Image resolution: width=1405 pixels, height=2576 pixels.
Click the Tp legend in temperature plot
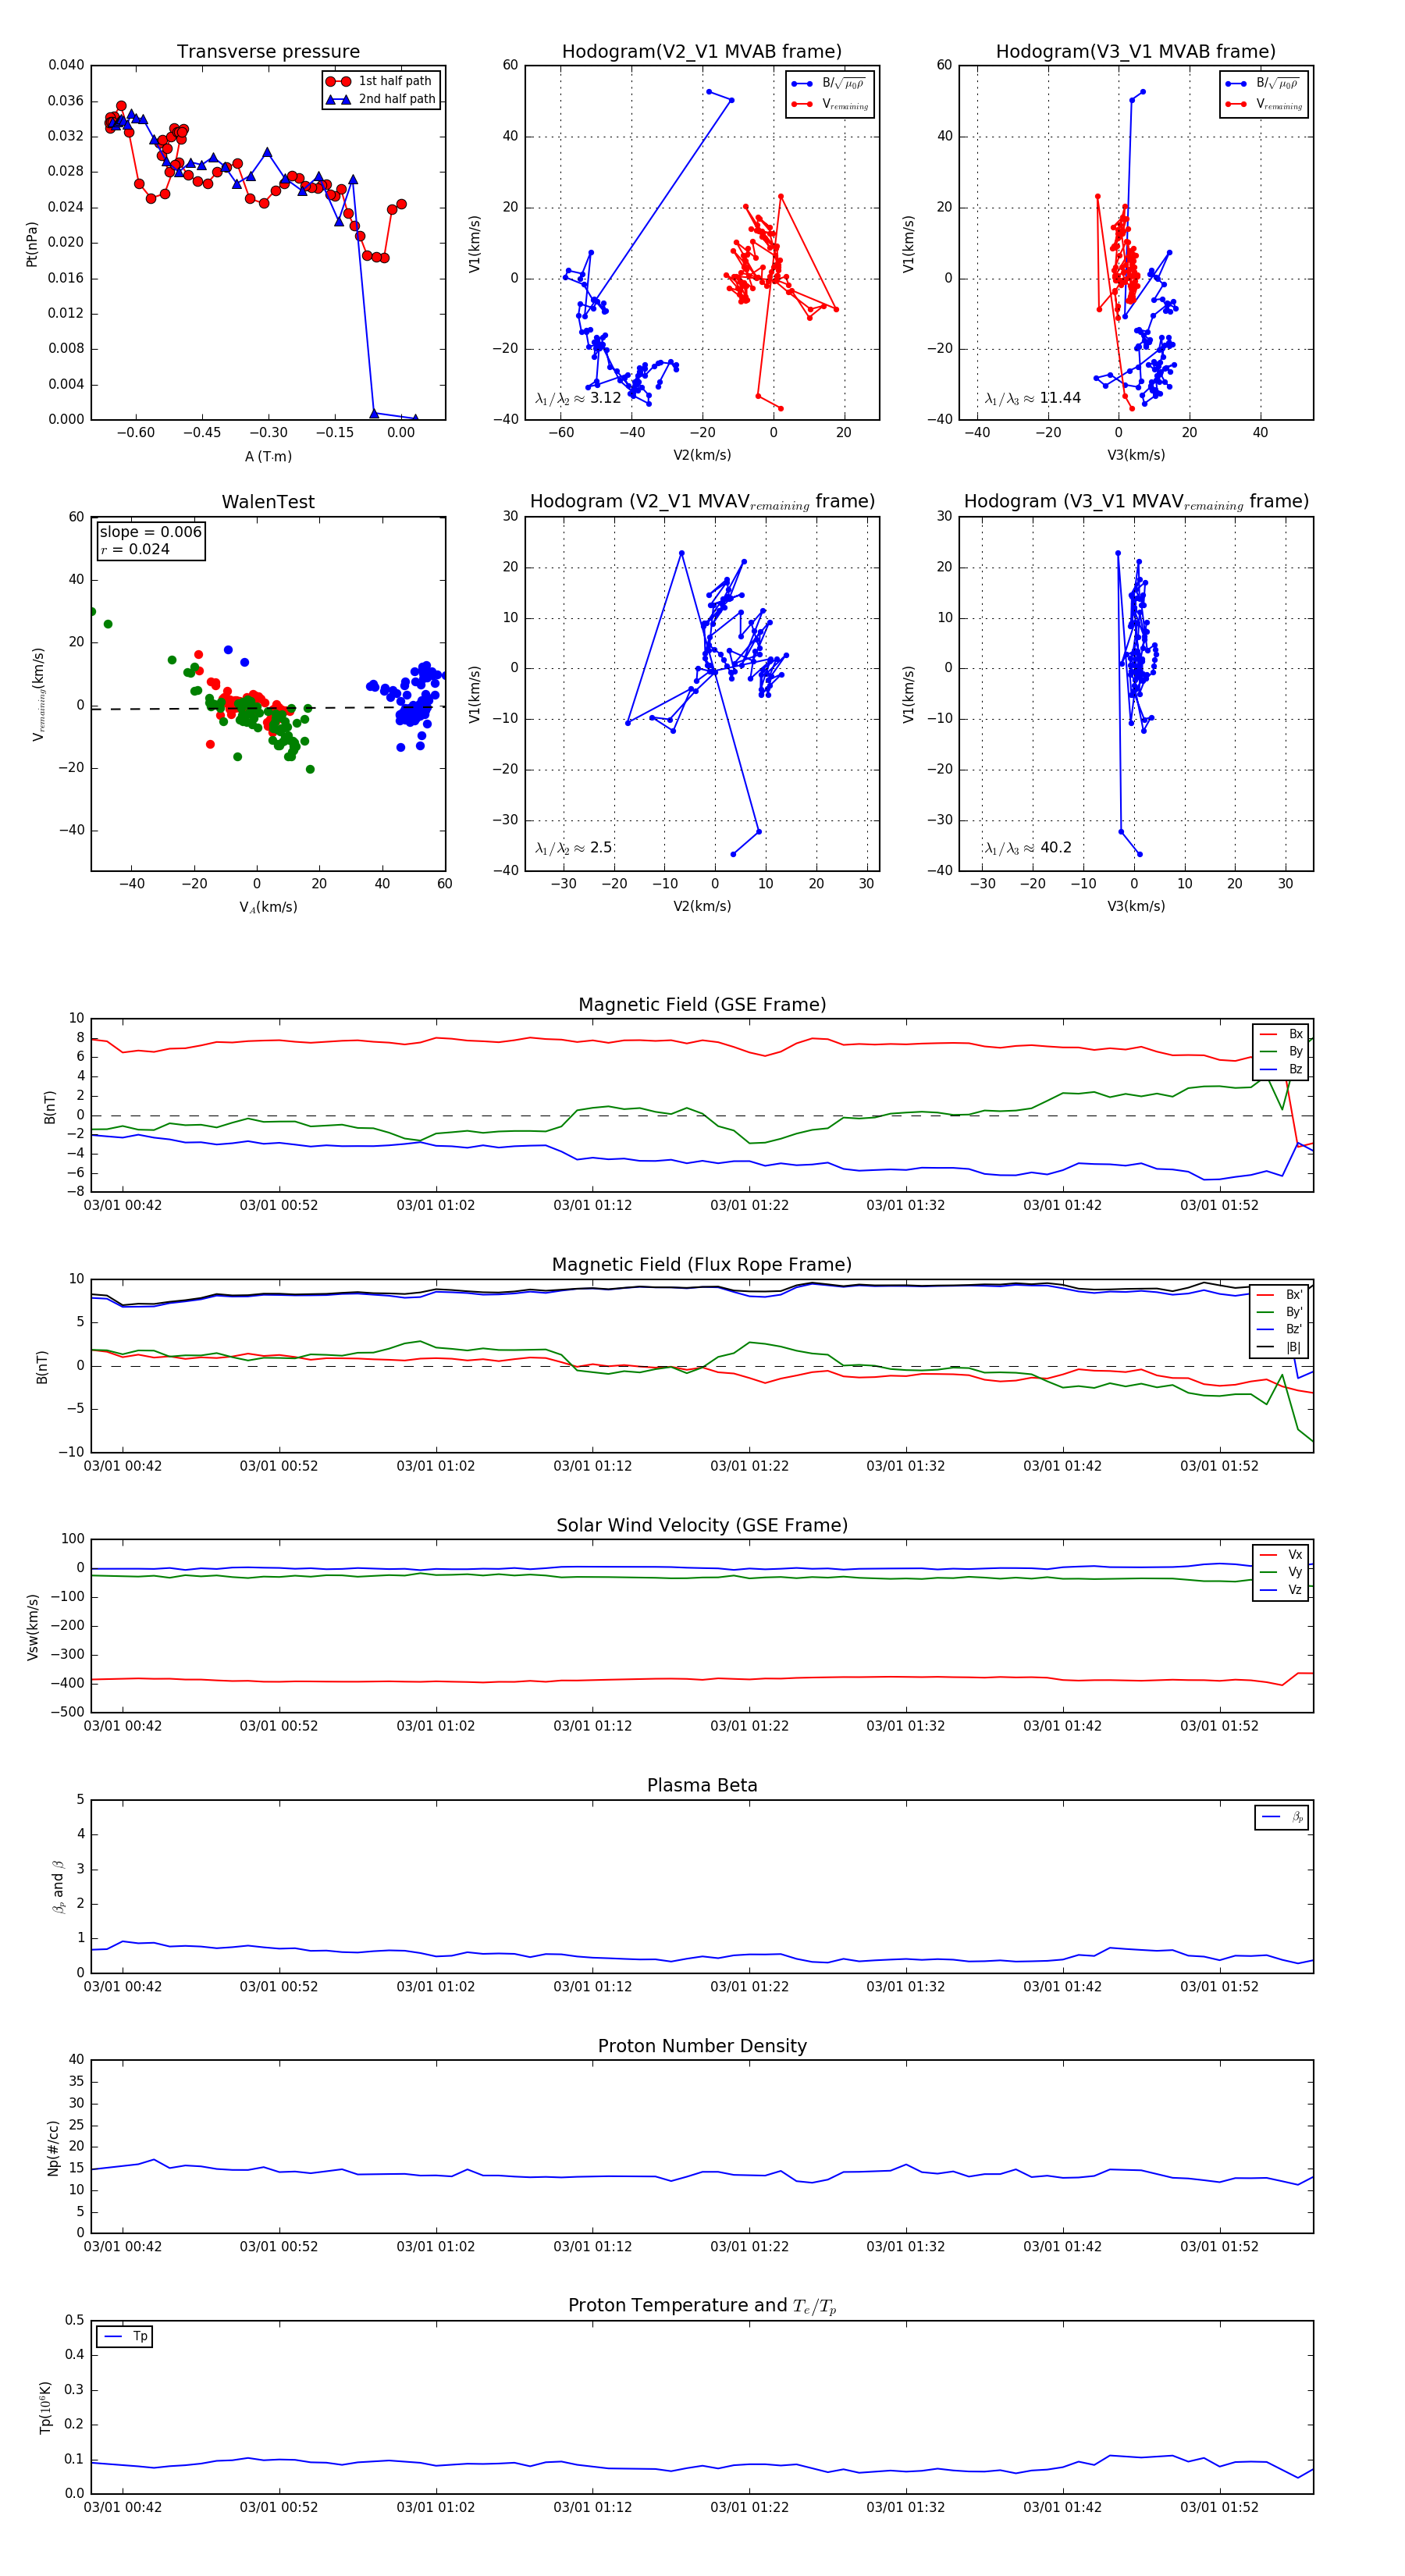(x=125, y=2337)
